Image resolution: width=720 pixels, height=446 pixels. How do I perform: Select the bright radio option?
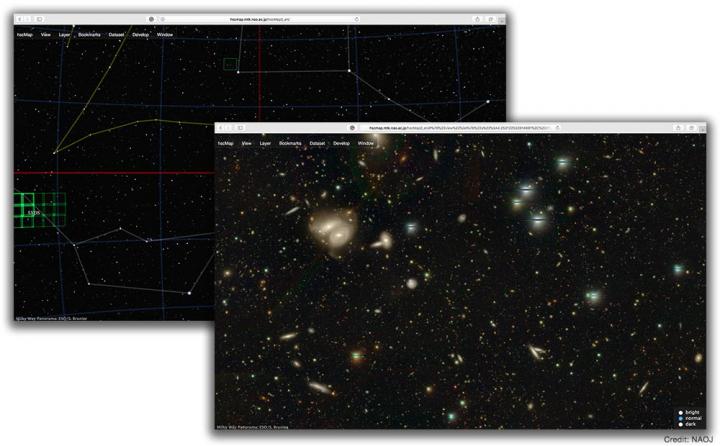pyautogui.click(x=681, y=412)
